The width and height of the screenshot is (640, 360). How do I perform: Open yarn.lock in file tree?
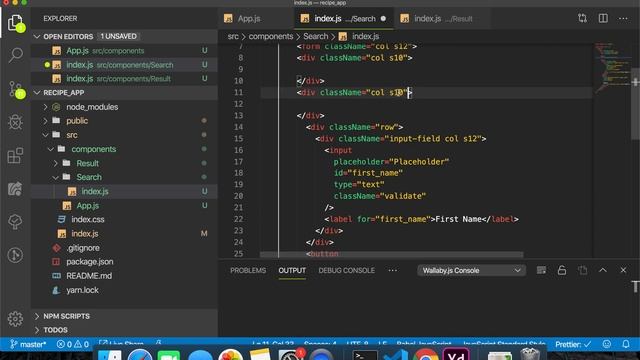click(124, 290)
